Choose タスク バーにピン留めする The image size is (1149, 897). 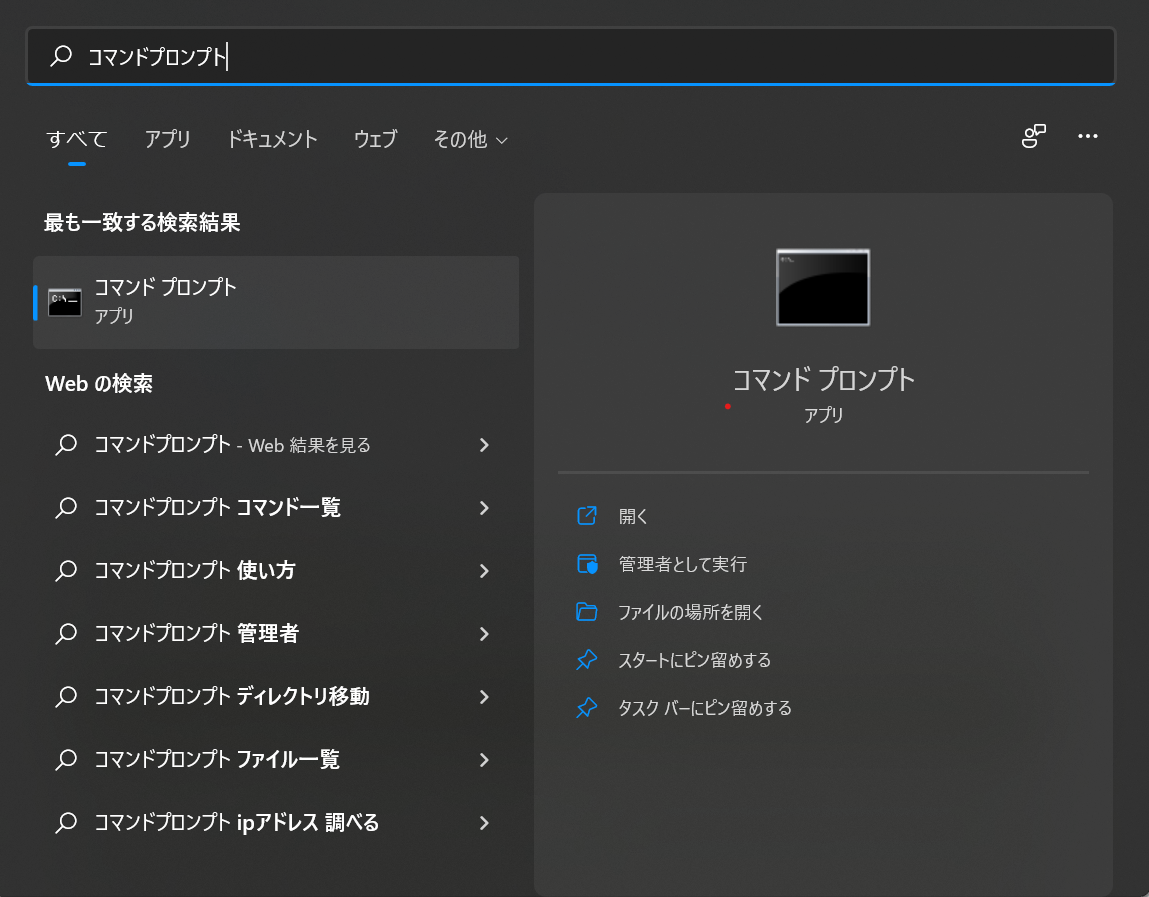click(705, 709)
